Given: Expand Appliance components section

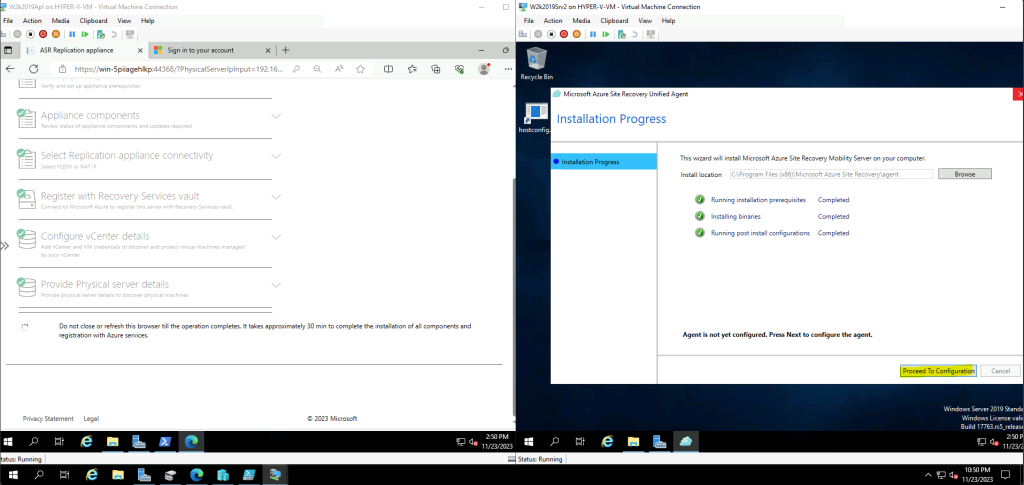Looking at the screenshot, I should pyautogui.click(x=276, y=116).
